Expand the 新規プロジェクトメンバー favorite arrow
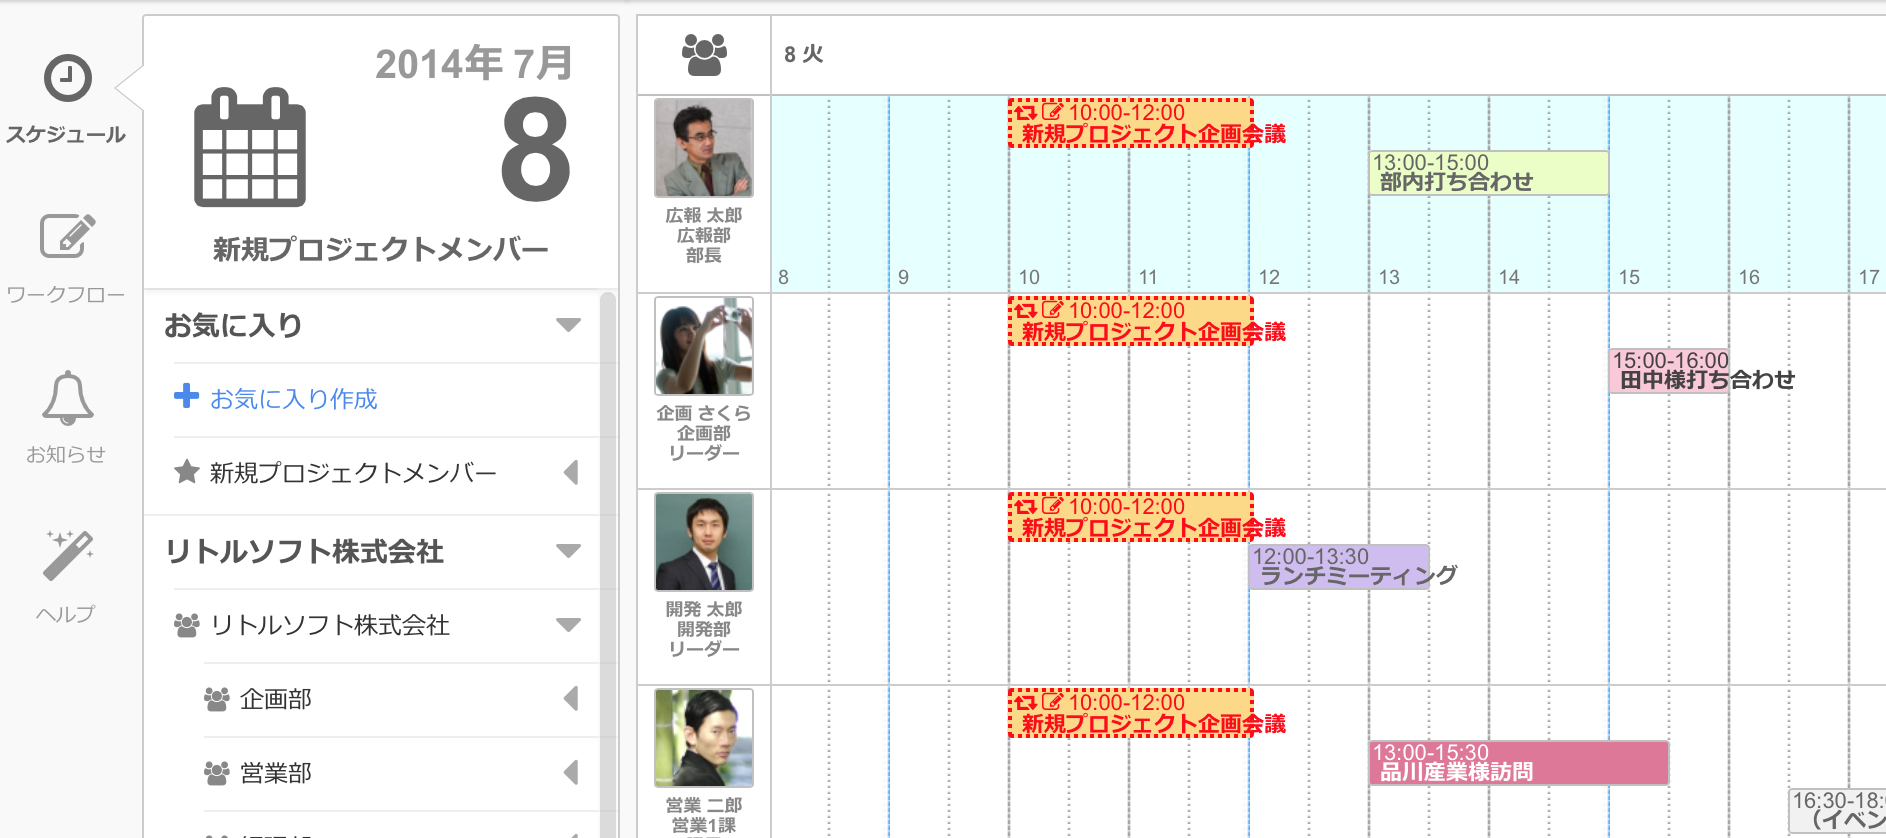Image resolution: width=1886 pixels, height=838 pixels. pos(571,472)
